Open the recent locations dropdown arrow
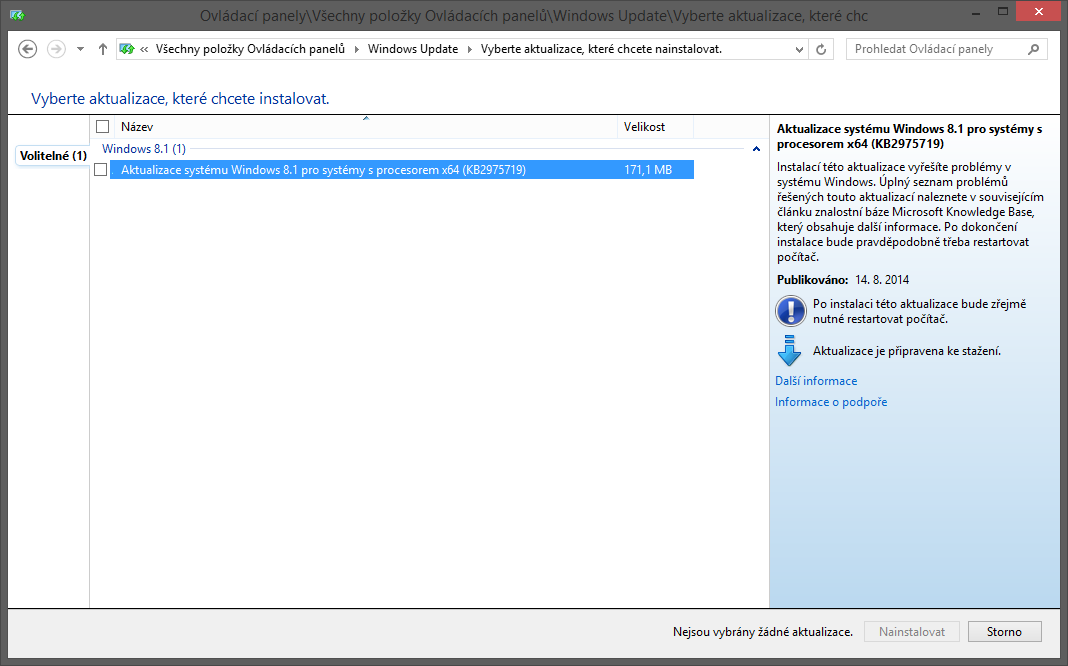1068x666 pixels. point(80,49)
